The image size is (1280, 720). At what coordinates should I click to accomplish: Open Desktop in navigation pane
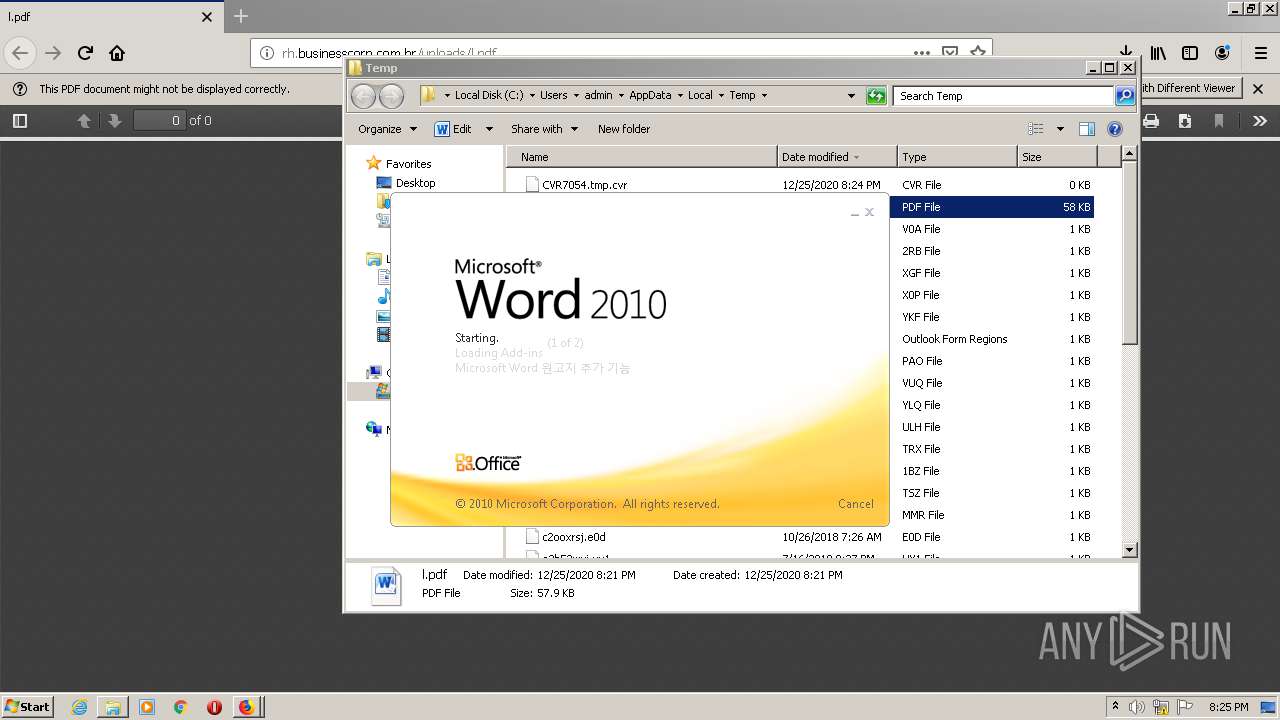pos(415,183)
